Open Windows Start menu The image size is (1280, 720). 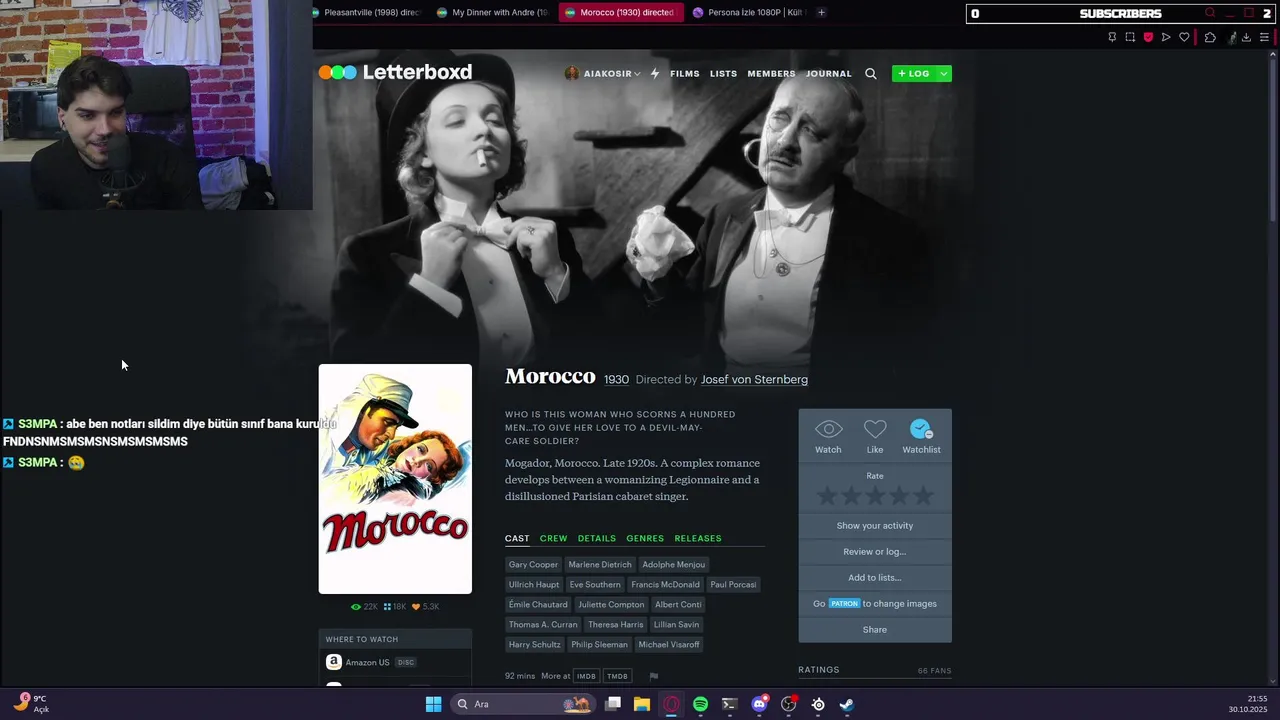433,704
